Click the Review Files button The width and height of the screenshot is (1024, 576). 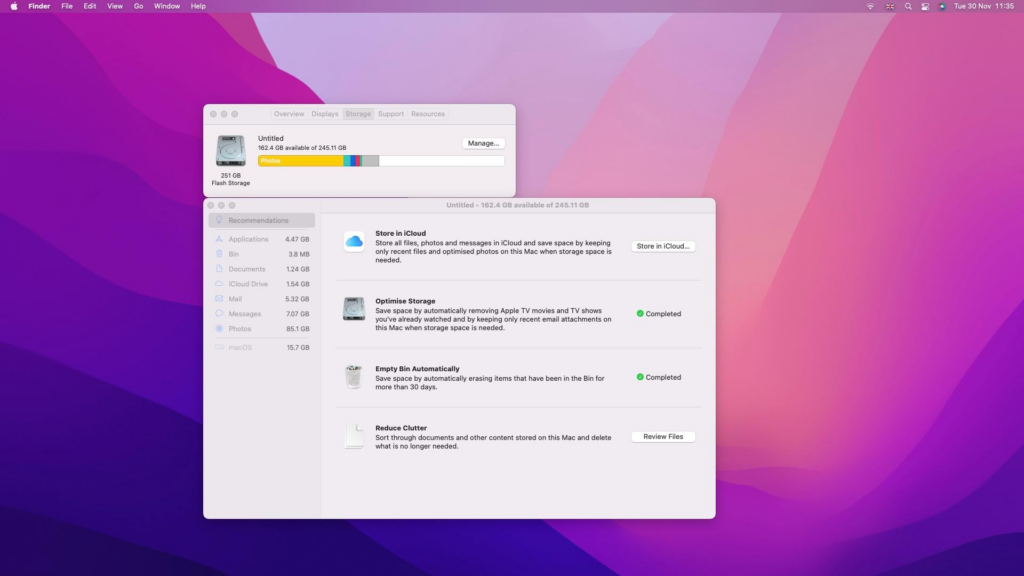[663, 436]
